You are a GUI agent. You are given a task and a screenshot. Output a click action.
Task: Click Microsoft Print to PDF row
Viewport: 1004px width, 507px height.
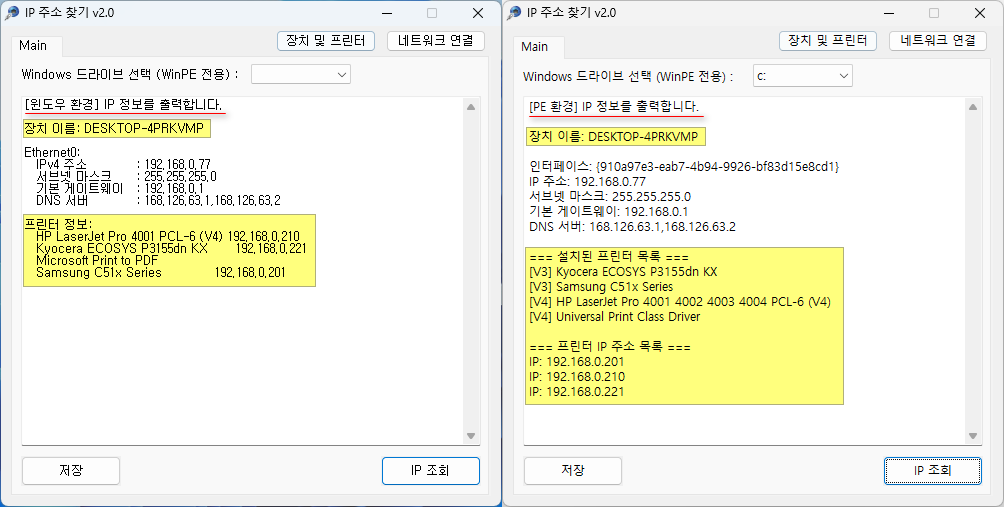(97, 261)
